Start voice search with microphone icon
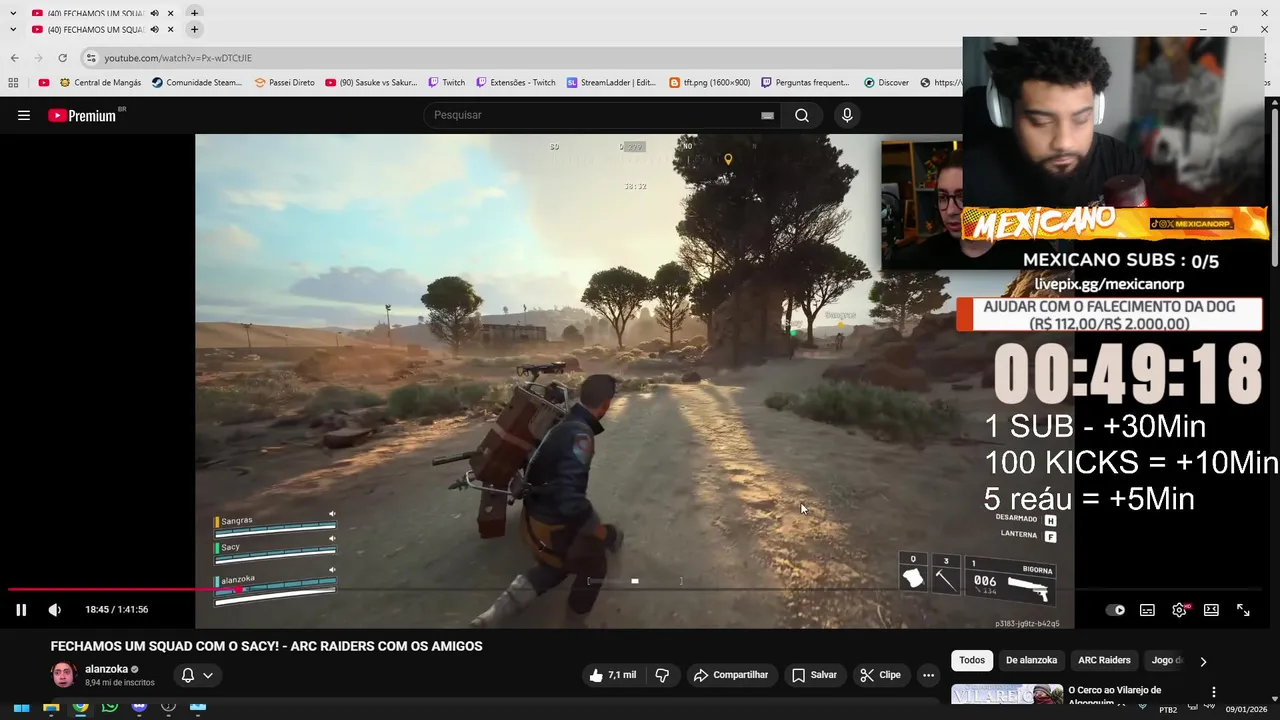This screenshot has height=720, width=1280. pyautogui.click(x=847, y=115)
